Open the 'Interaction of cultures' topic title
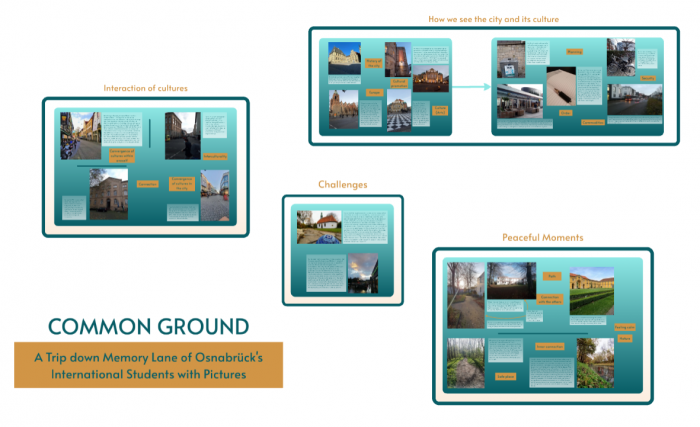Screen dimensions: 700x427 (x=145, y=89)
